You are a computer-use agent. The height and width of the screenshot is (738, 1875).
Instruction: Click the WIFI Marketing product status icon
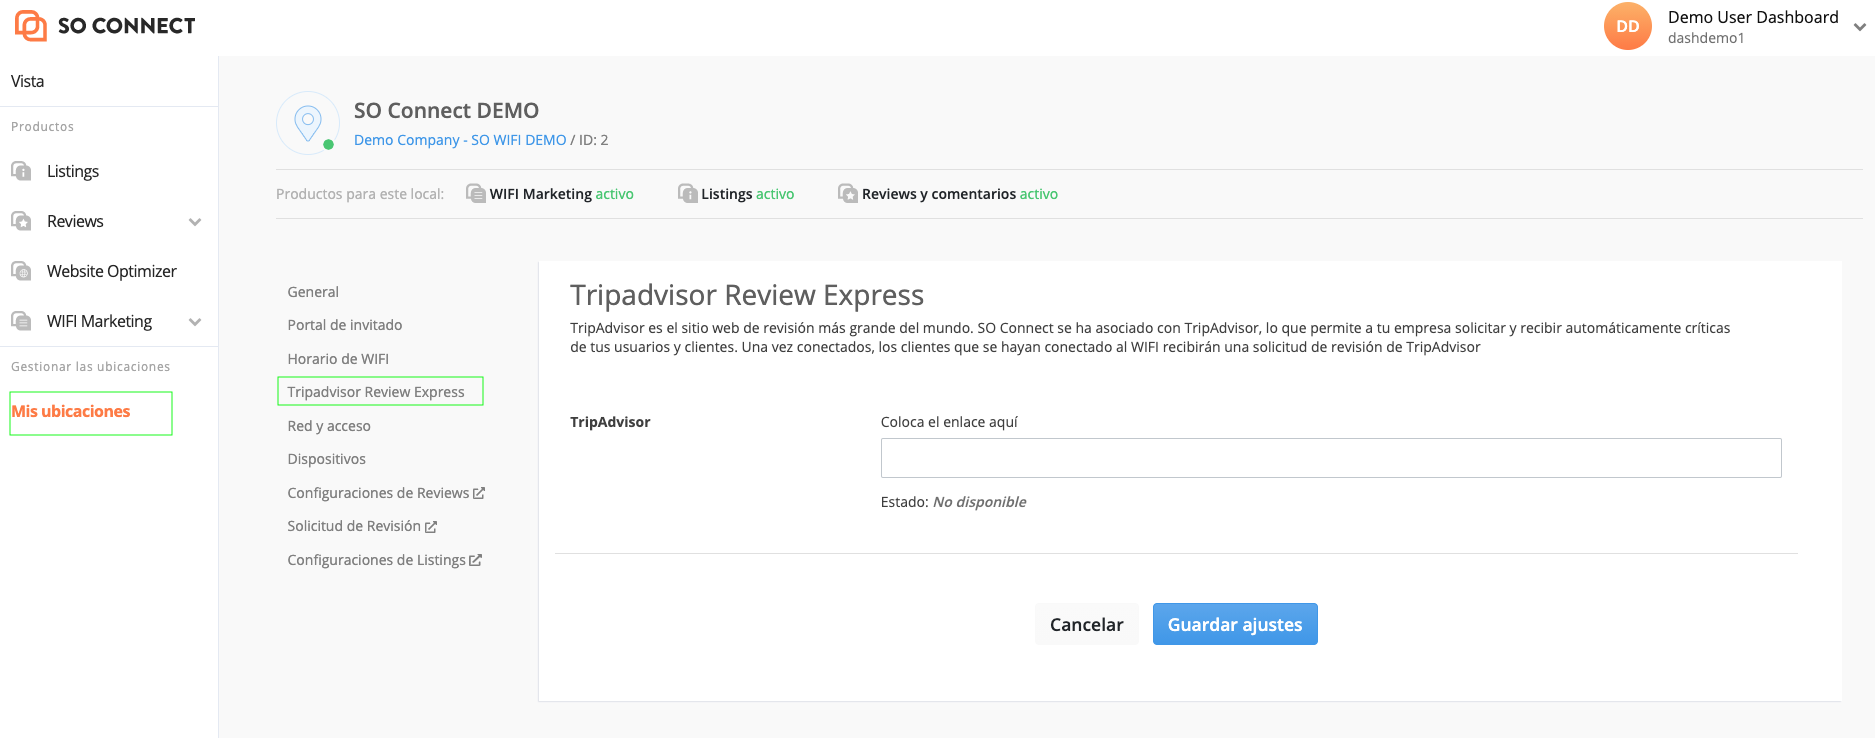(x=476, y=193)
